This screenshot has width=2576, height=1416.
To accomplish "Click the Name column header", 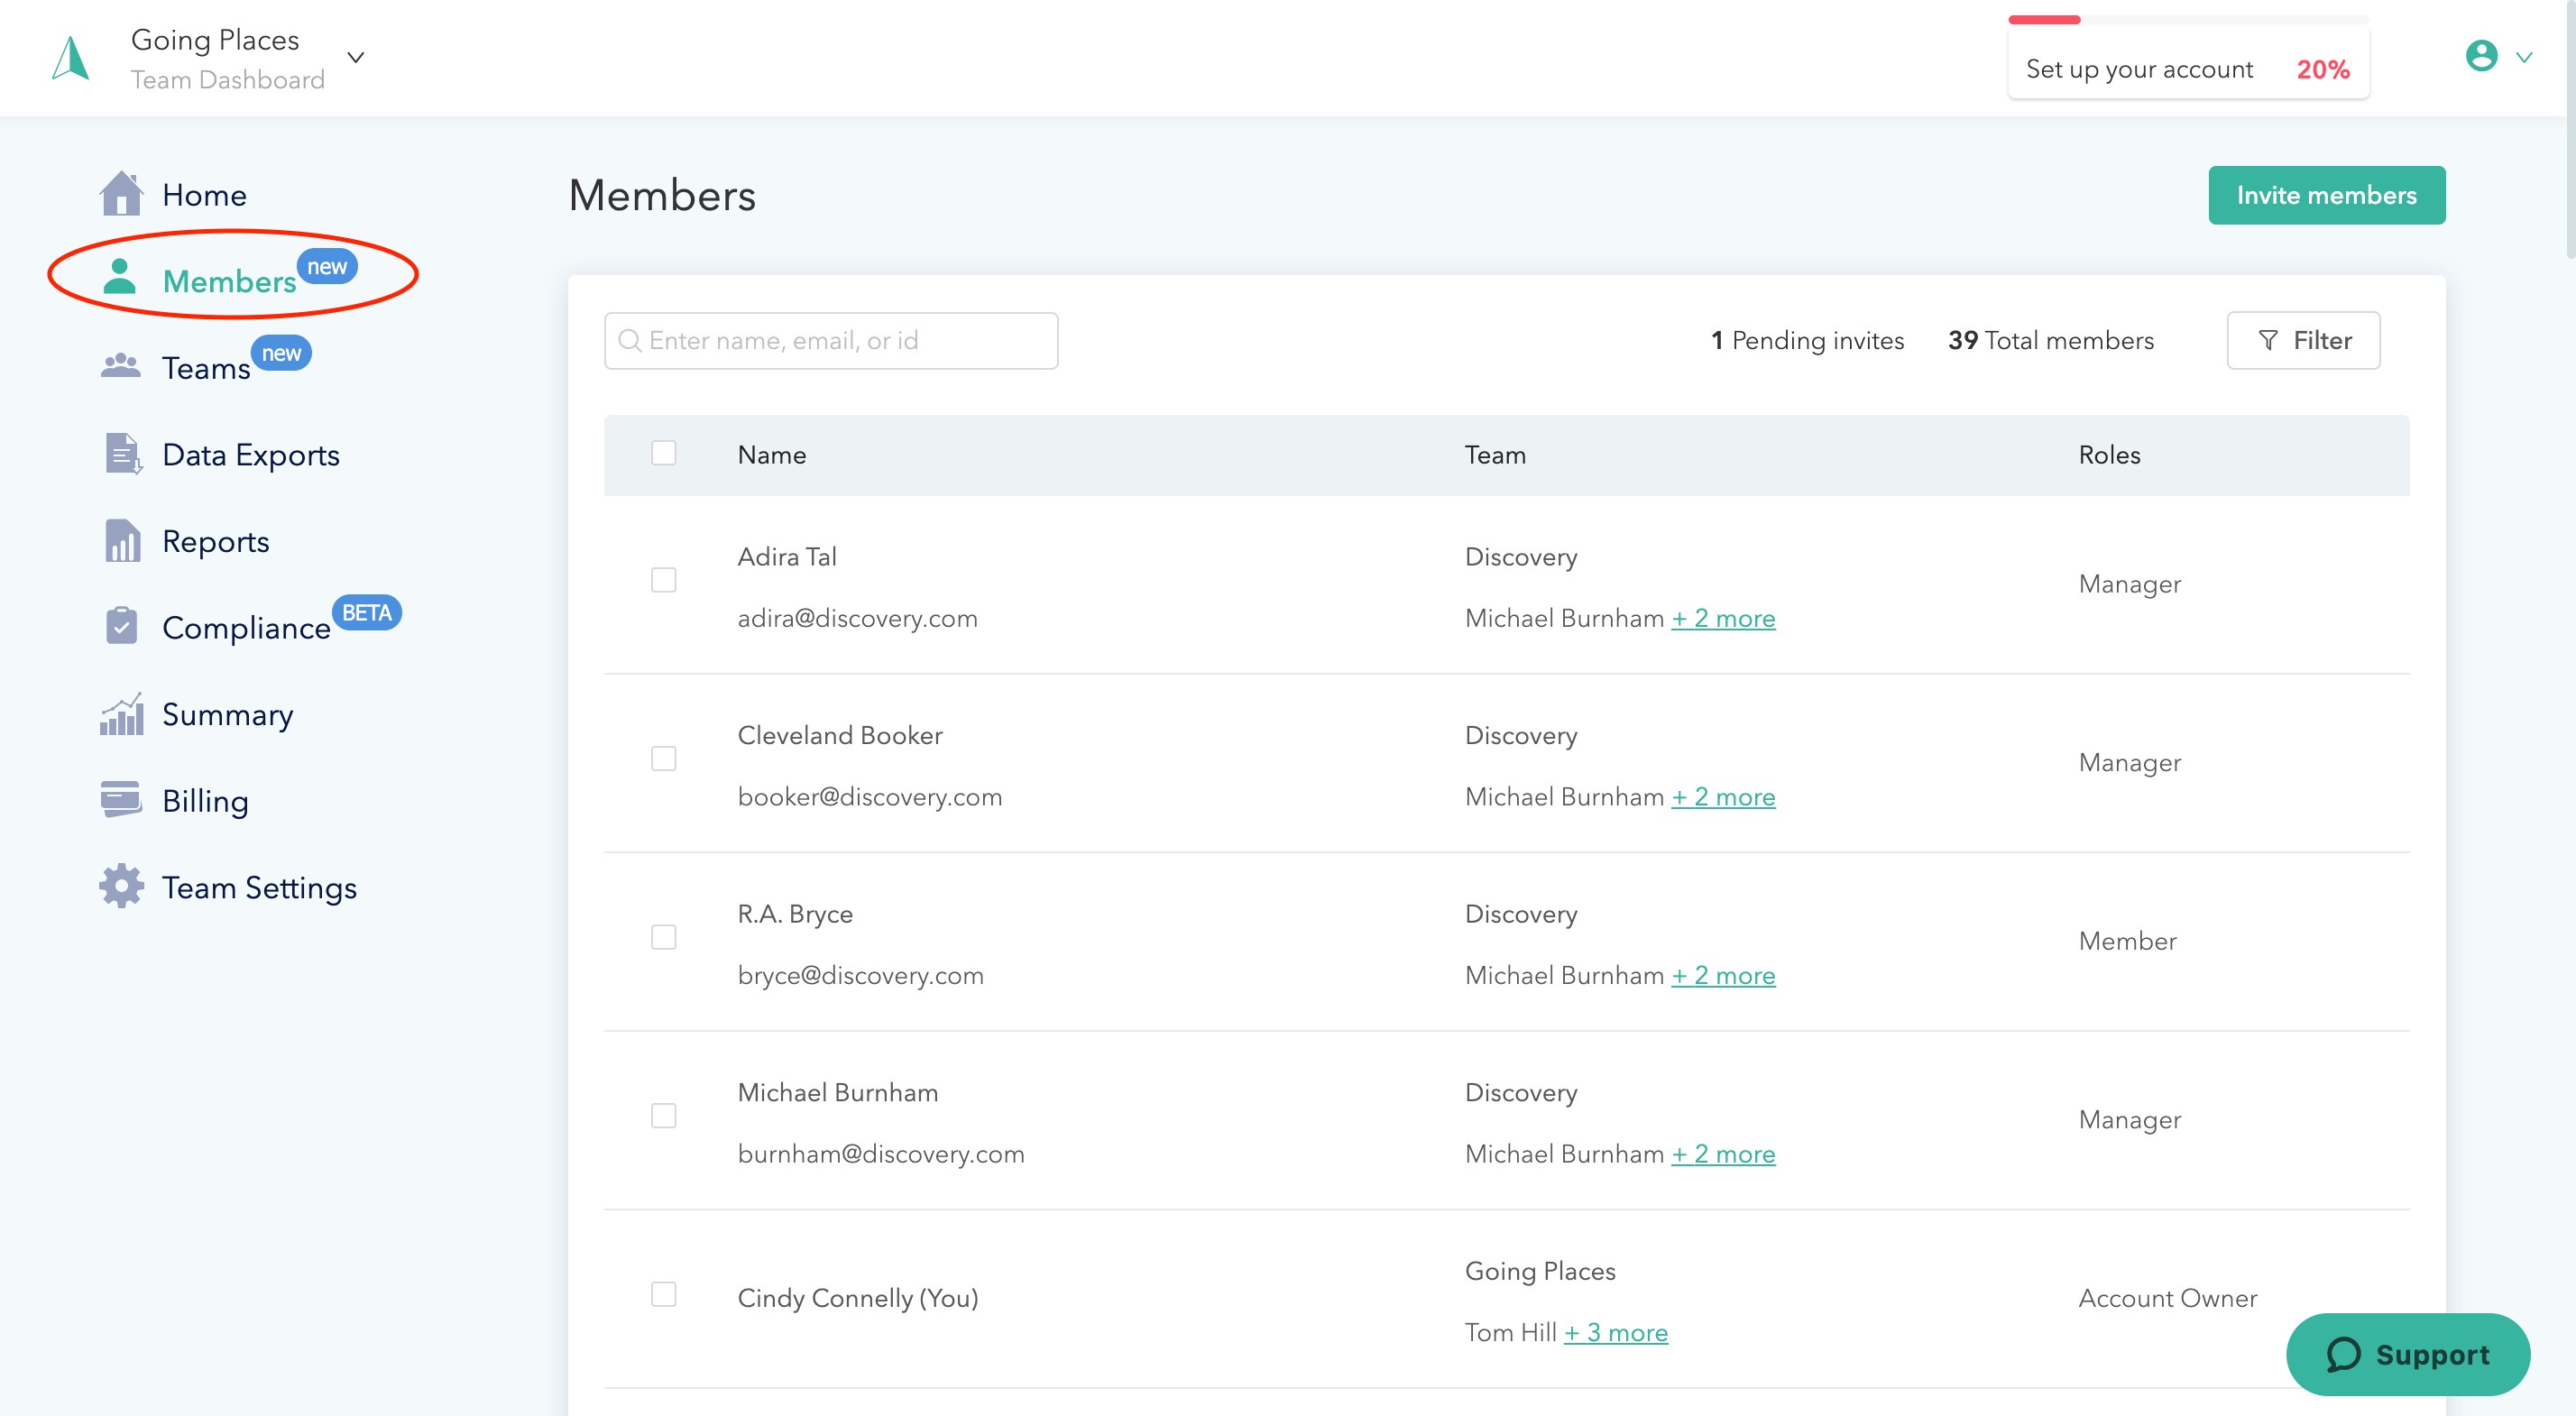I will pos(771,455).
